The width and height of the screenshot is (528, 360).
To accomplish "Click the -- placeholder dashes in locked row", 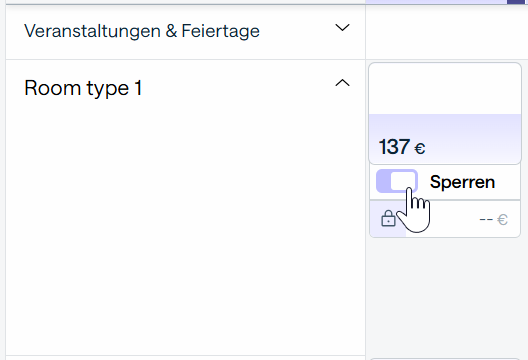I will [486, 220].
